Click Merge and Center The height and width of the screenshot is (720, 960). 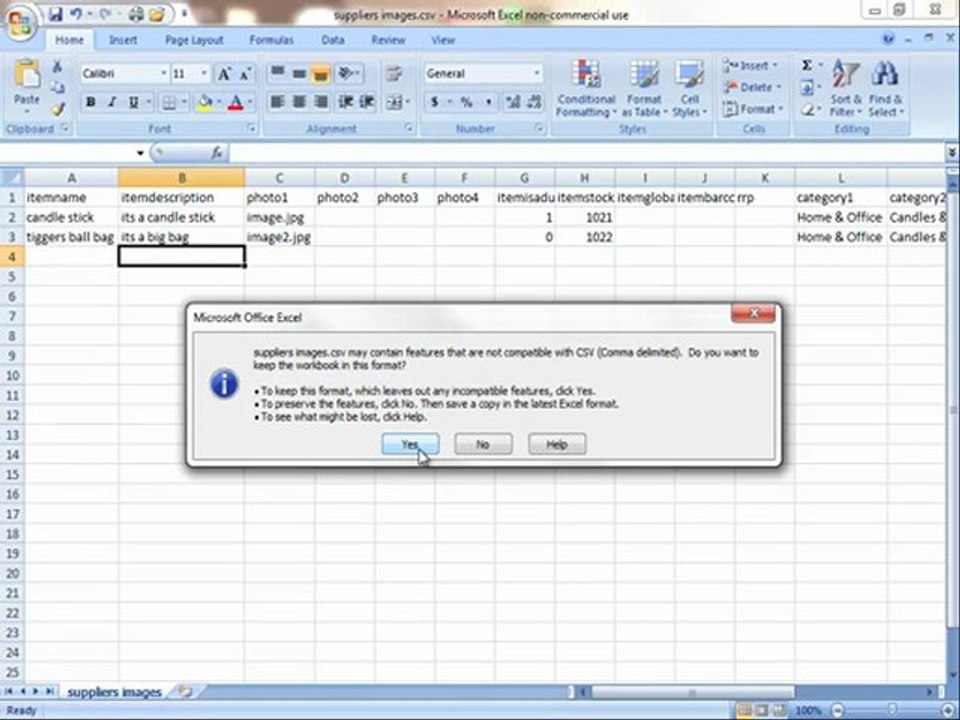click(394, 102)
